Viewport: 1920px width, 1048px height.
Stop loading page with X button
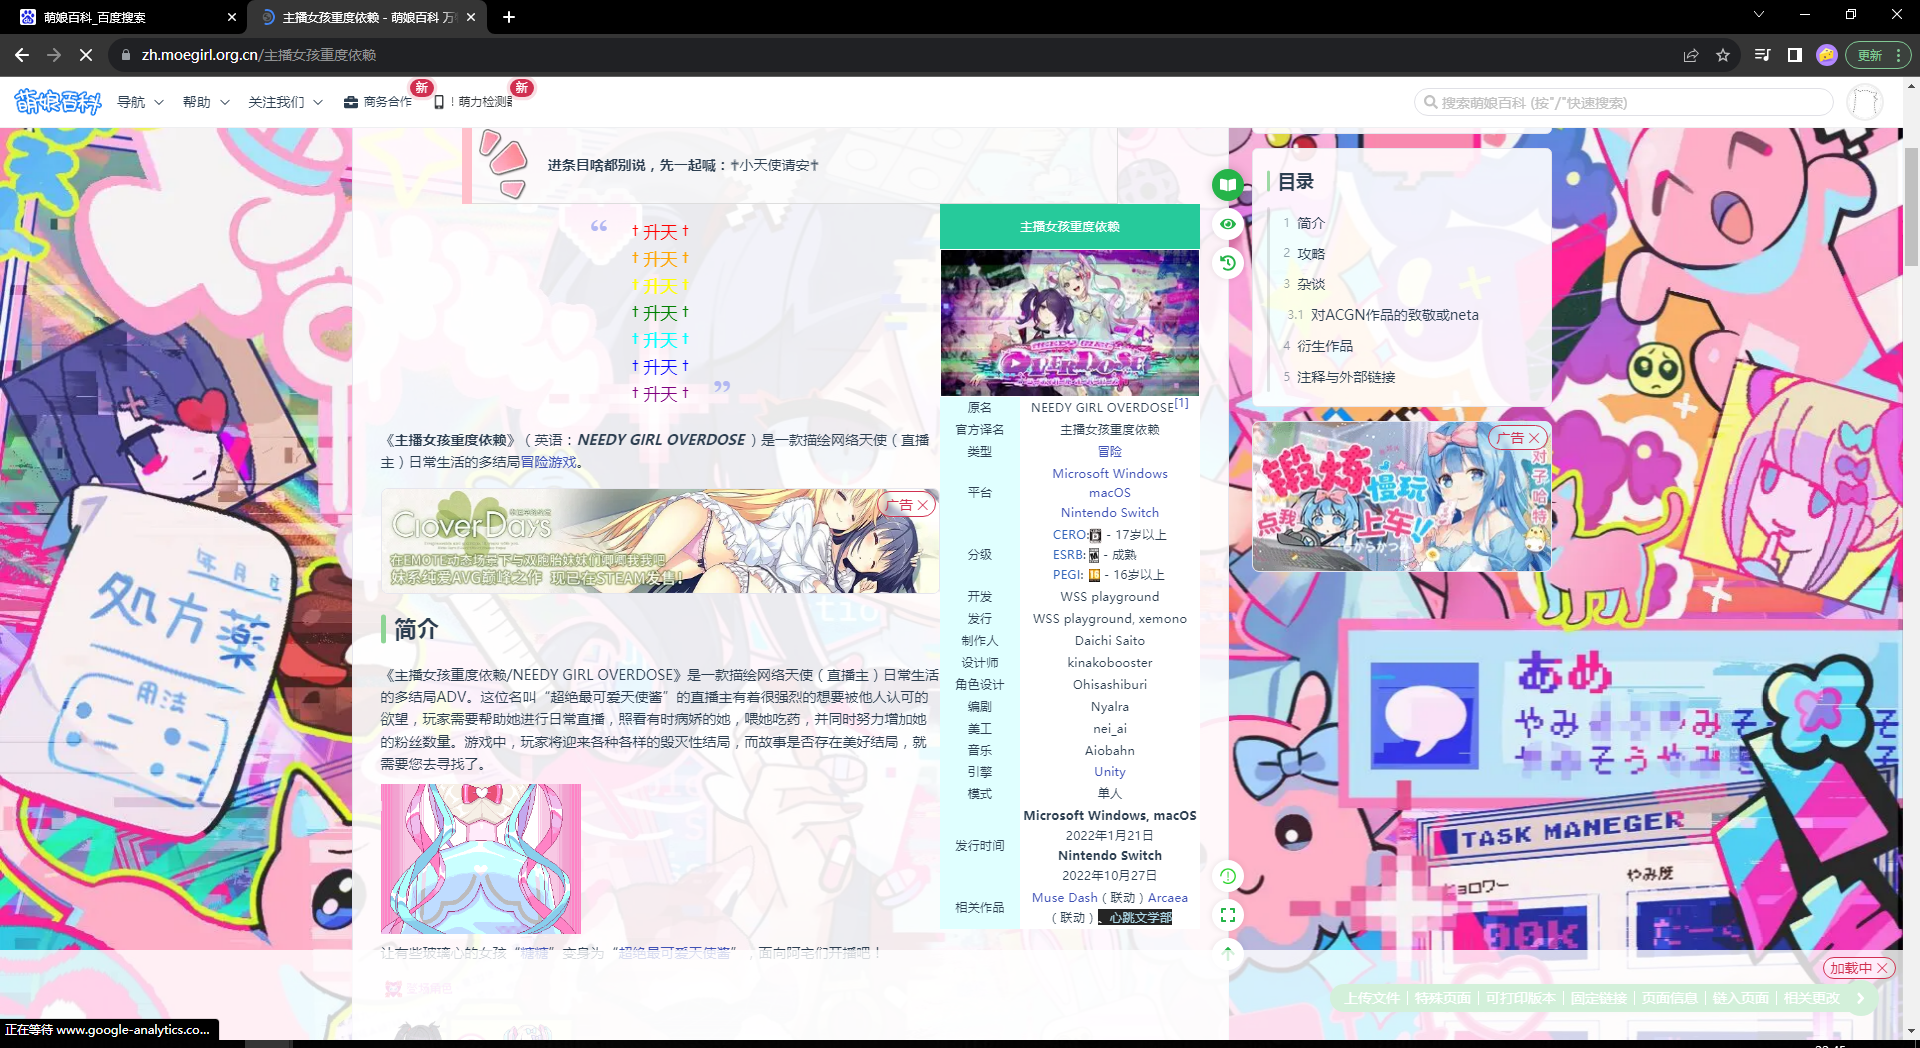[x=86, y=55]
